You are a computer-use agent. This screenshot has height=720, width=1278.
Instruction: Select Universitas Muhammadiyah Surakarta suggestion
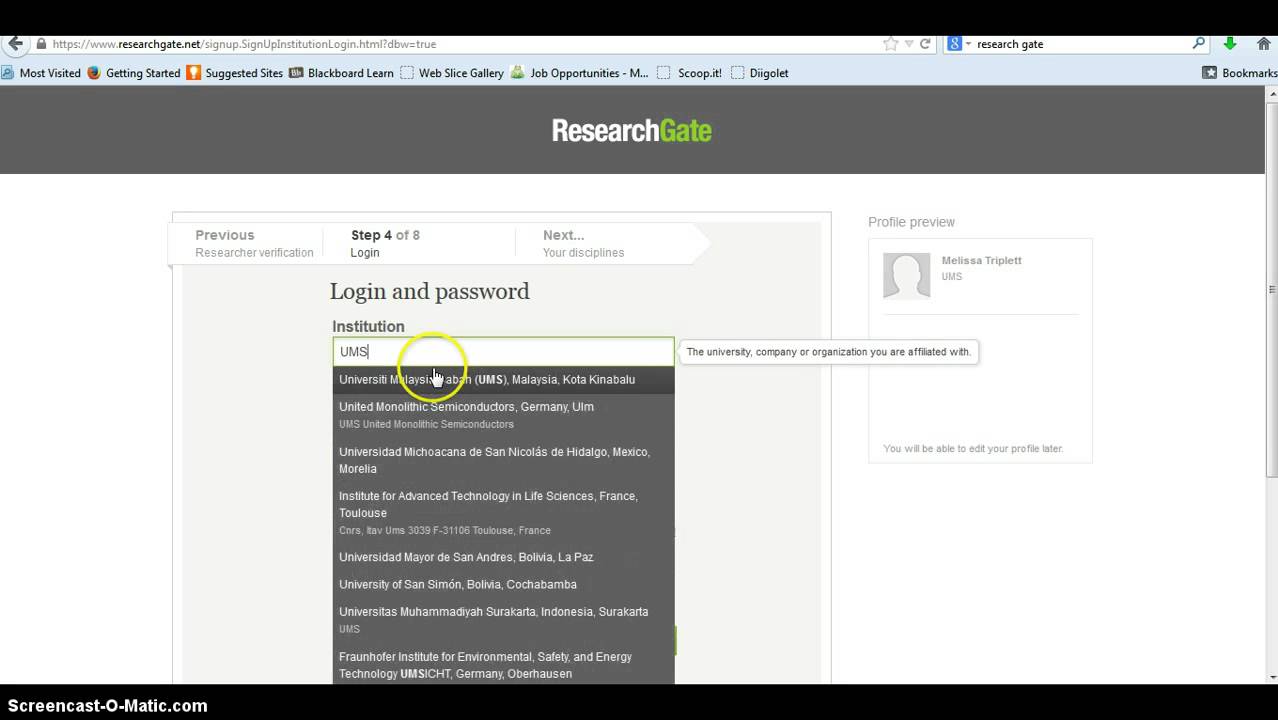click(x=503, y=620)
